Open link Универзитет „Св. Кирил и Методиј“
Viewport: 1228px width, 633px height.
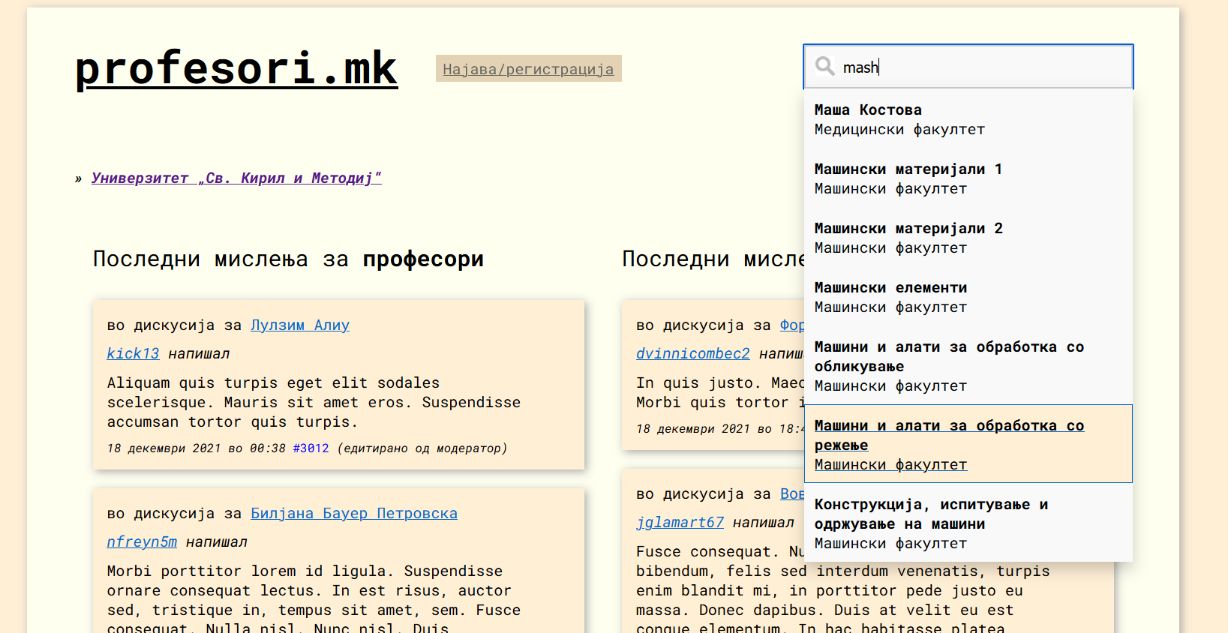click(x=236, y=177)
